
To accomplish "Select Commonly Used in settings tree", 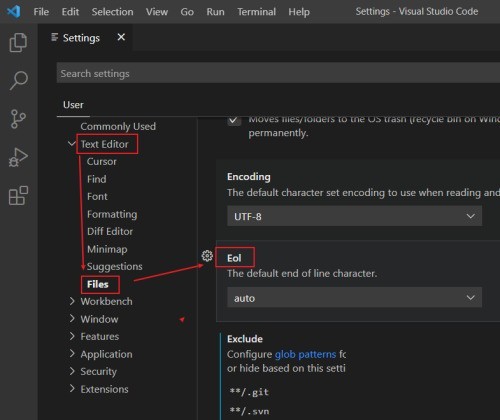I will click(x=118, y=126).
